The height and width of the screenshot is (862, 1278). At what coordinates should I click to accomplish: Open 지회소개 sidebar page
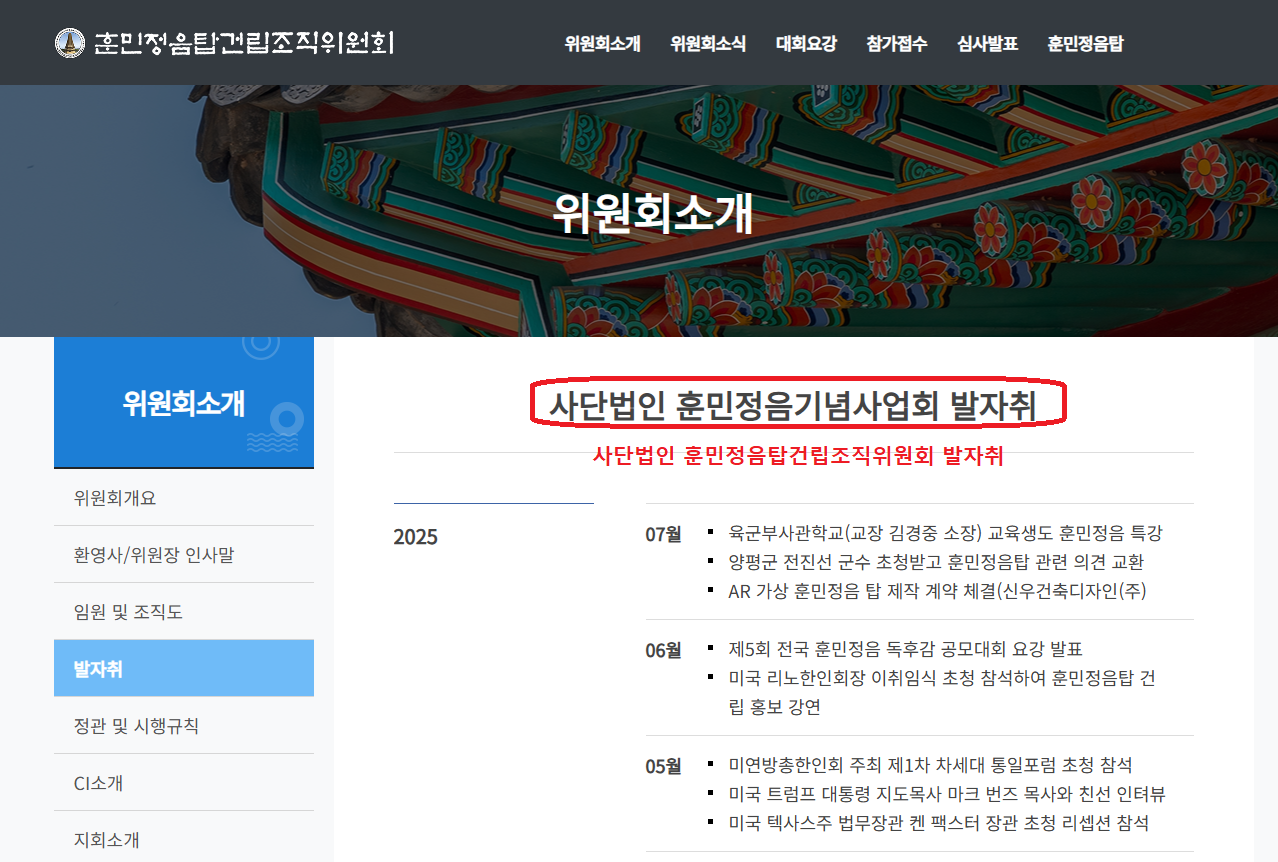184,839
